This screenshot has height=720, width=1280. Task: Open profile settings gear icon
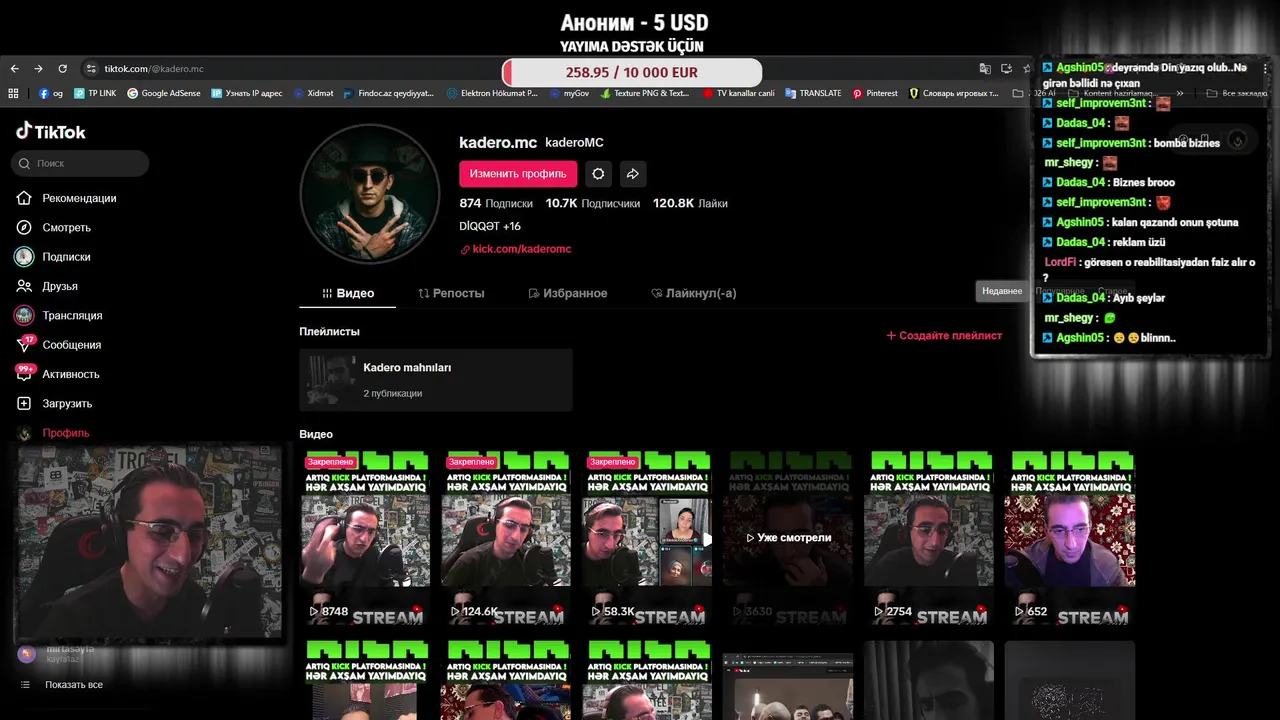pos(598,173)
